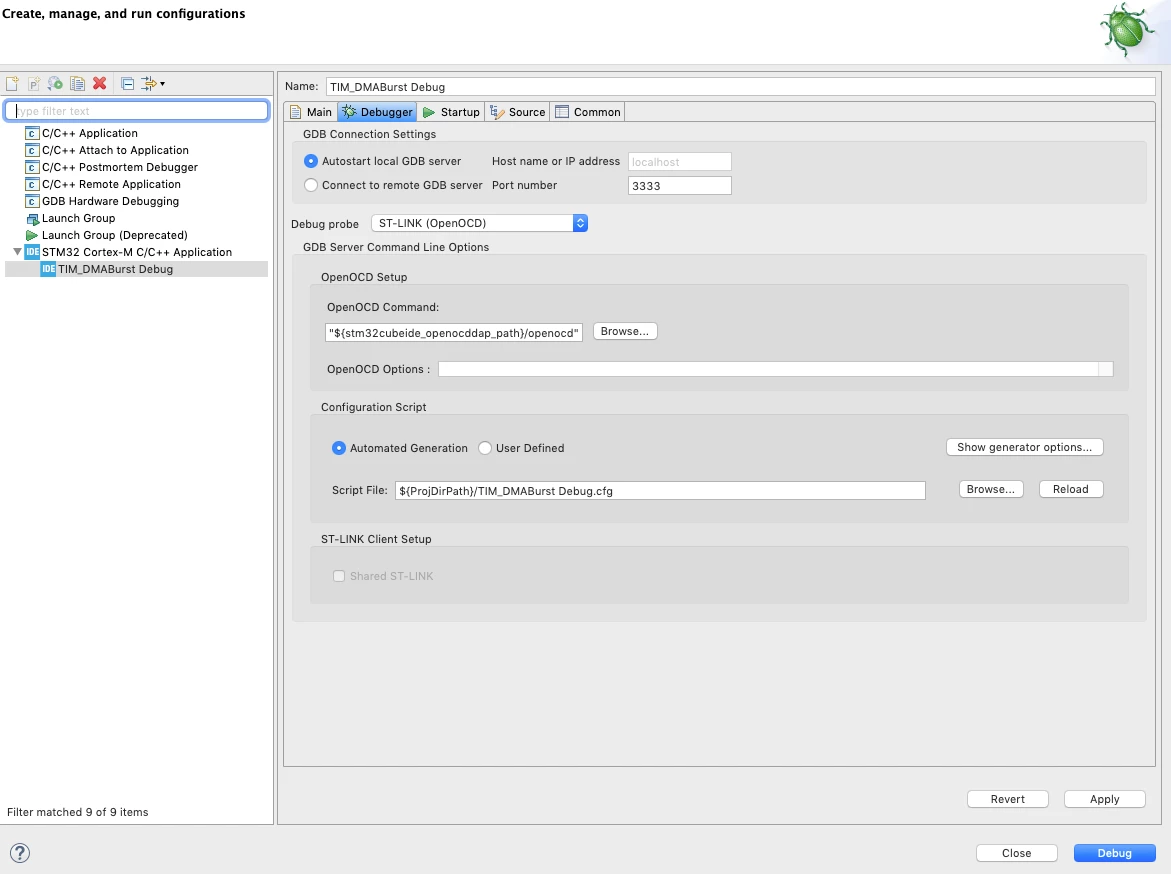The image size is (1171, 874).
Task: Click the C/C++ Postmortem Debugger icon
Action: 32,168
